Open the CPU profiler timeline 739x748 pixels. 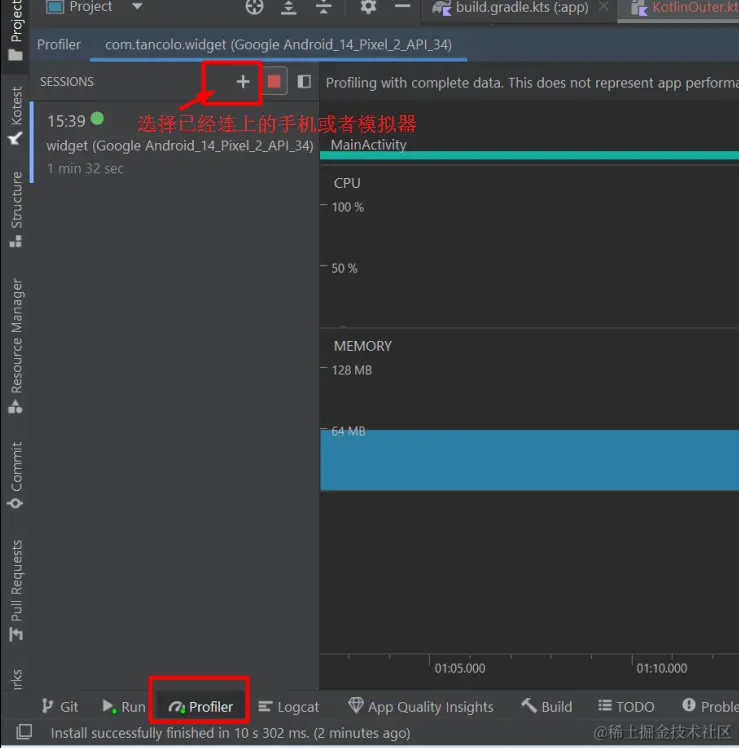(x=529, y=247)
